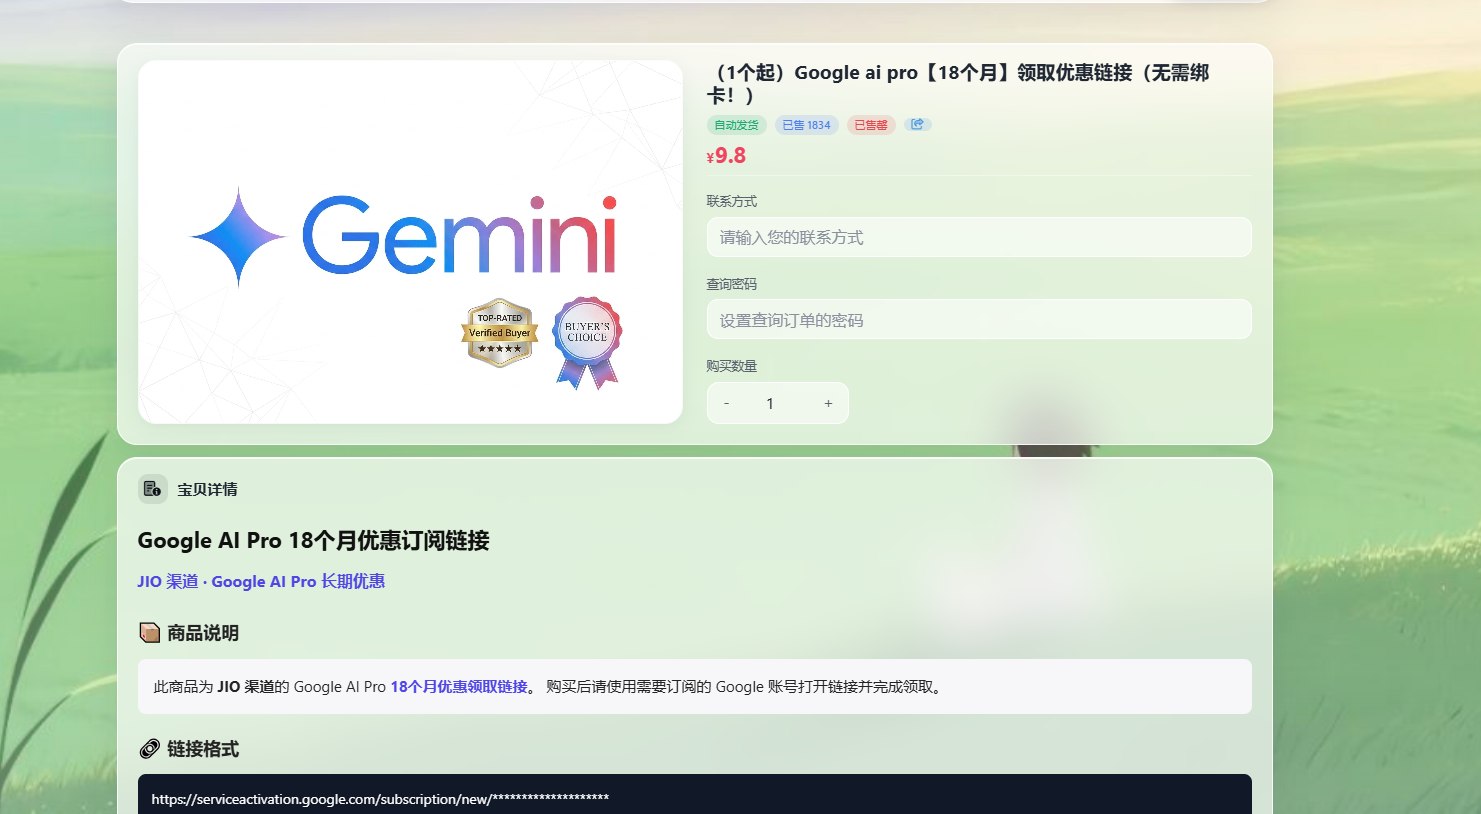
Task: Click the 购买数量 label
Action: pos(732,366)
